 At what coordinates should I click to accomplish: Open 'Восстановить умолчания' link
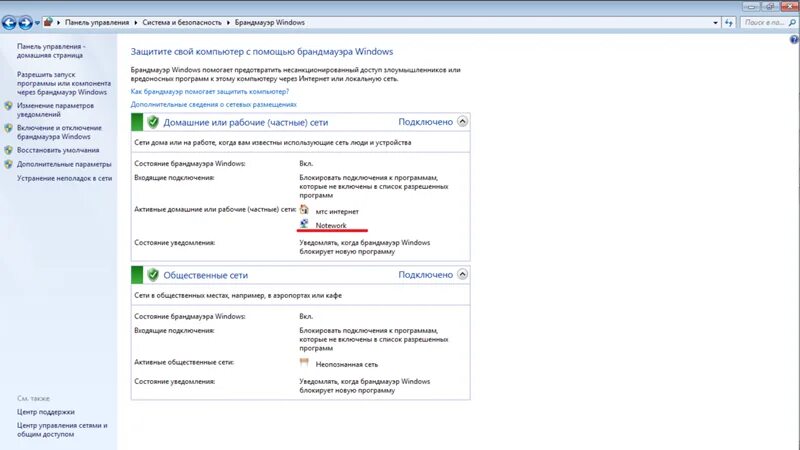58,150
